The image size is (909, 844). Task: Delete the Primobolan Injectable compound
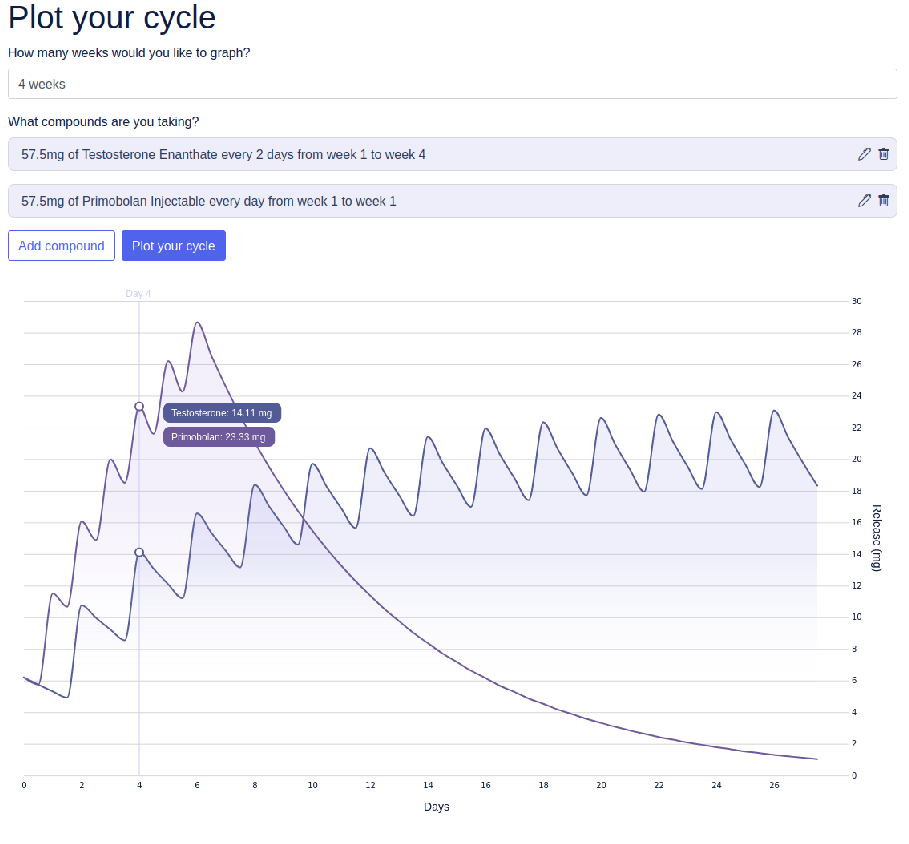tap(883, 200)
